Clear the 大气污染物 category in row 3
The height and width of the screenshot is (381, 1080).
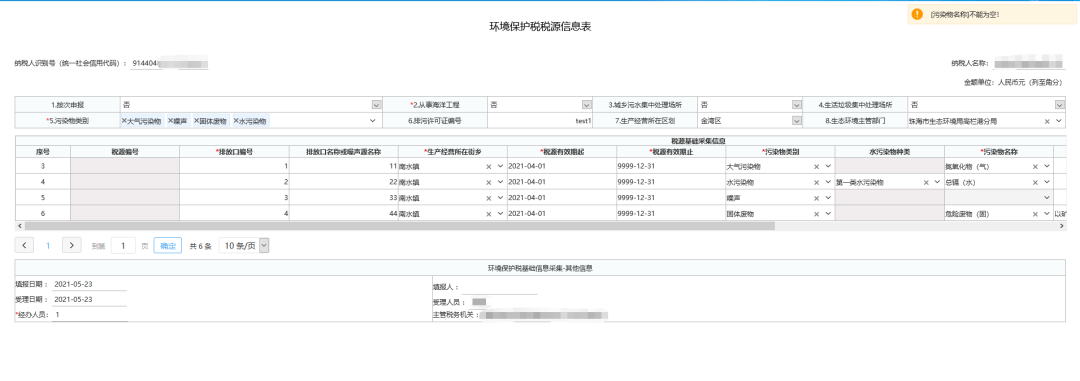pos(817,167)
